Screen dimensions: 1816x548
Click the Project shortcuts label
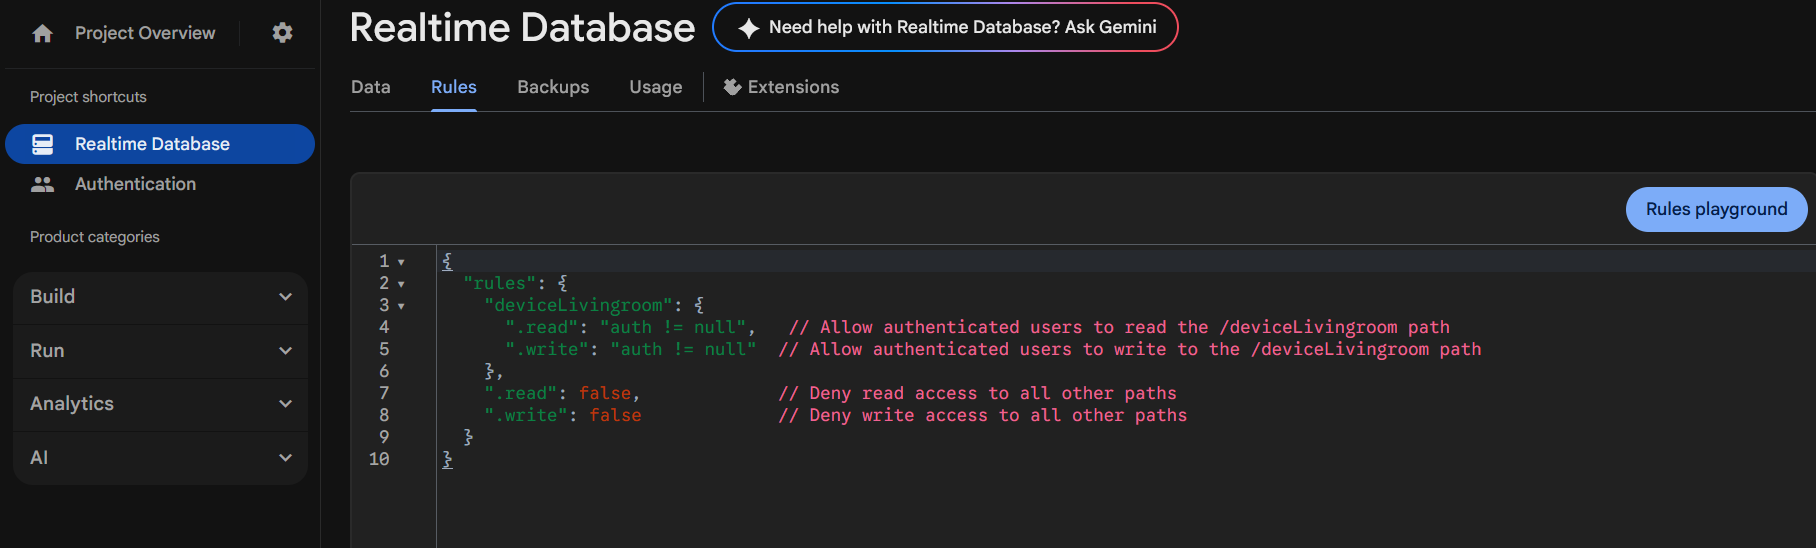pos(88,97)
